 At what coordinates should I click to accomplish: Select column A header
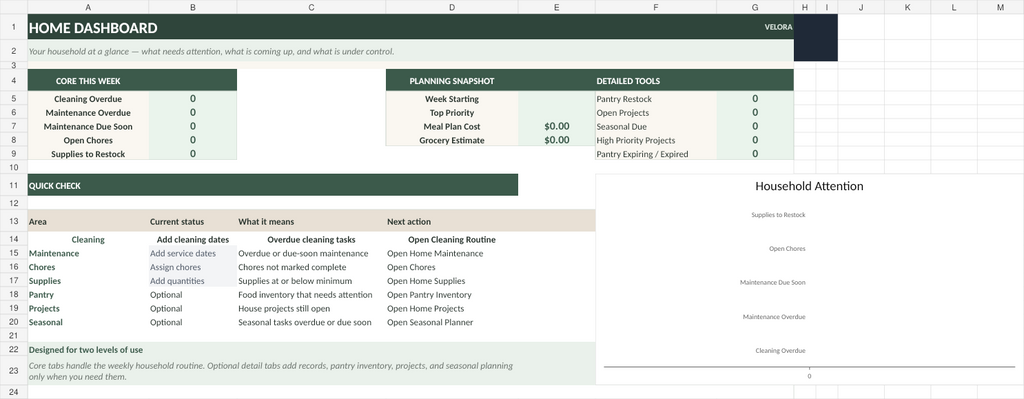pos(88,7)
